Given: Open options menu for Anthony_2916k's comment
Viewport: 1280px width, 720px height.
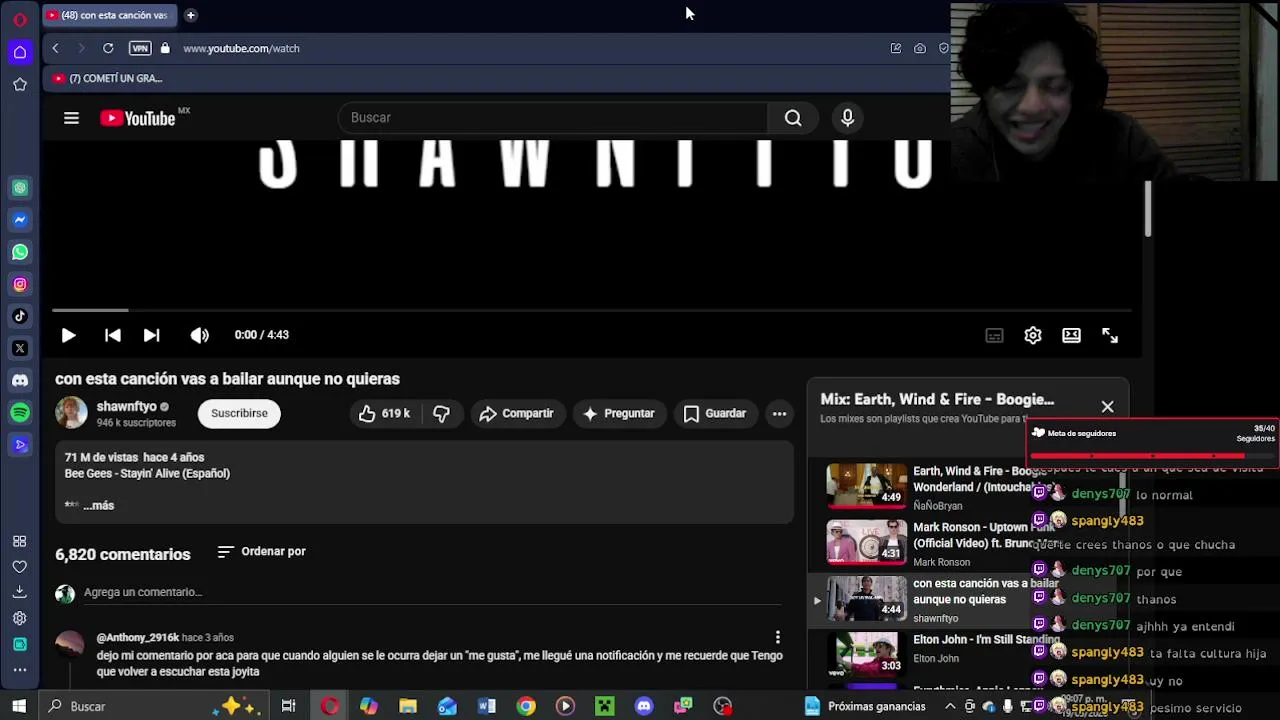Looking at the screenshot, I should coord(777,637).
